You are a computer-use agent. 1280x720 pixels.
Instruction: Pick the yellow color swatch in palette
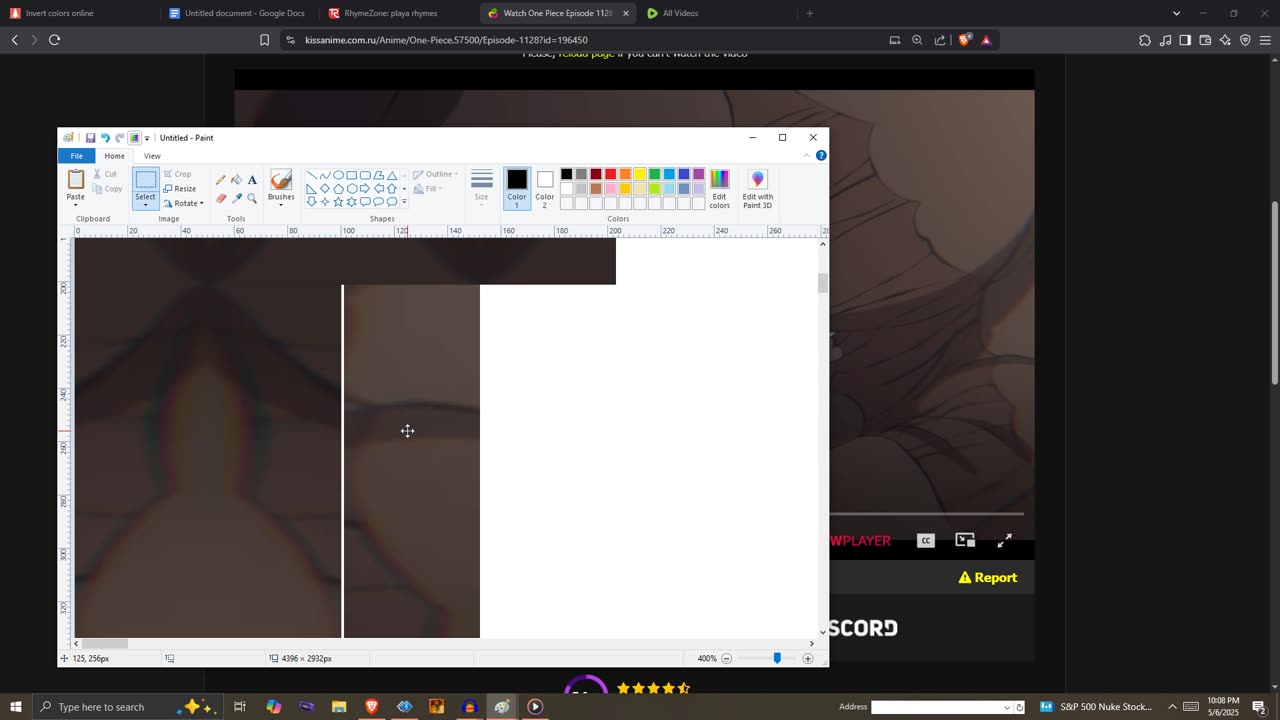point(640,174)
